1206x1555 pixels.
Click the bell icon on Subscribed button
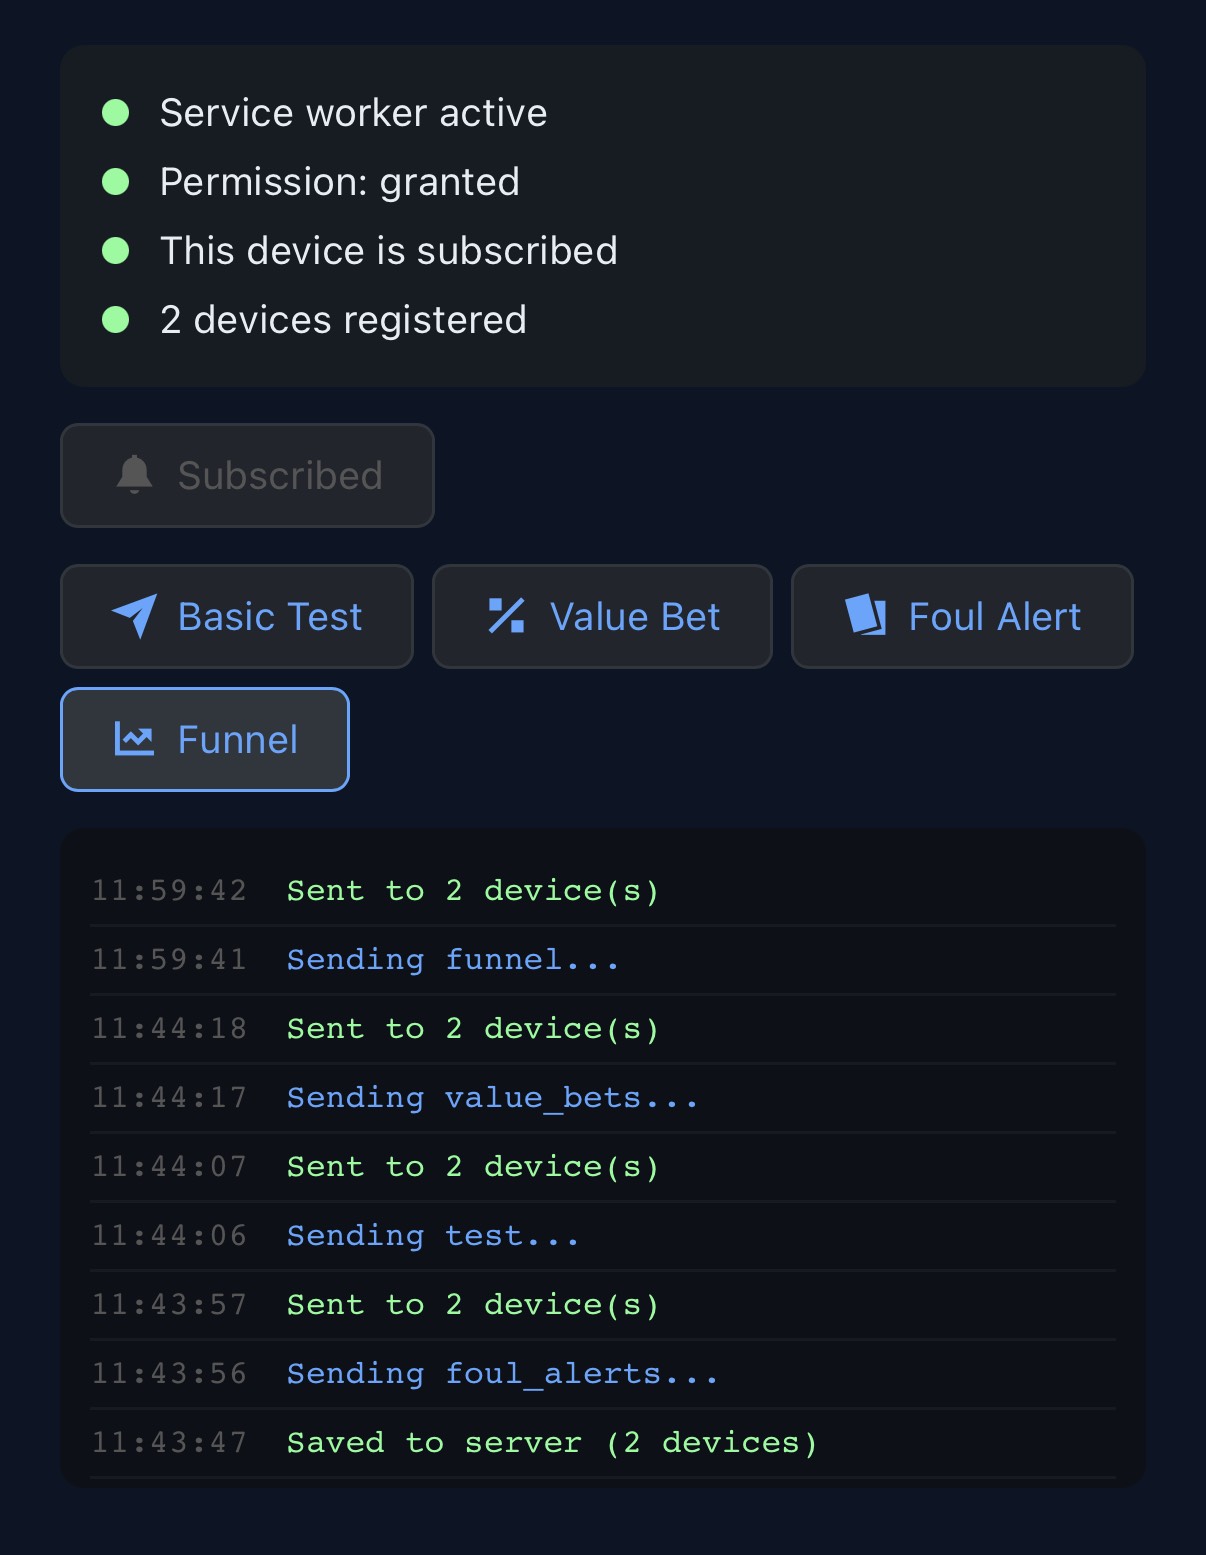coord(135,475)
